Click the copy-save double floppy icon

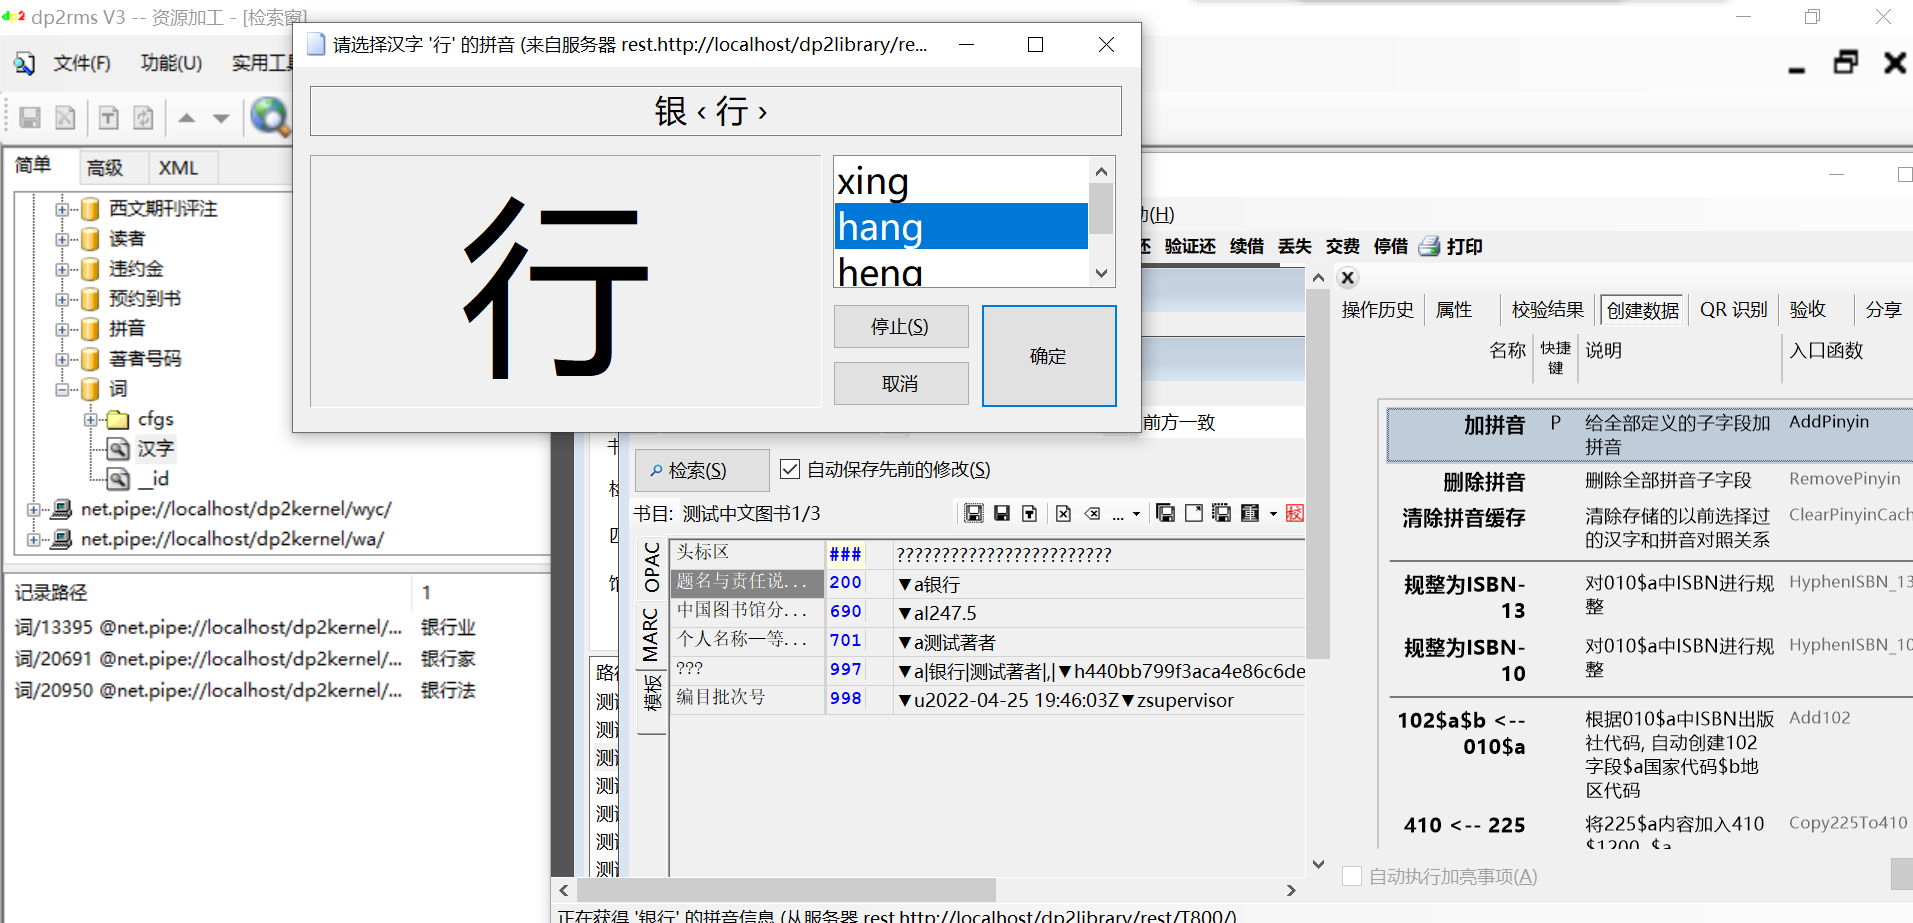pos(1165,513)
